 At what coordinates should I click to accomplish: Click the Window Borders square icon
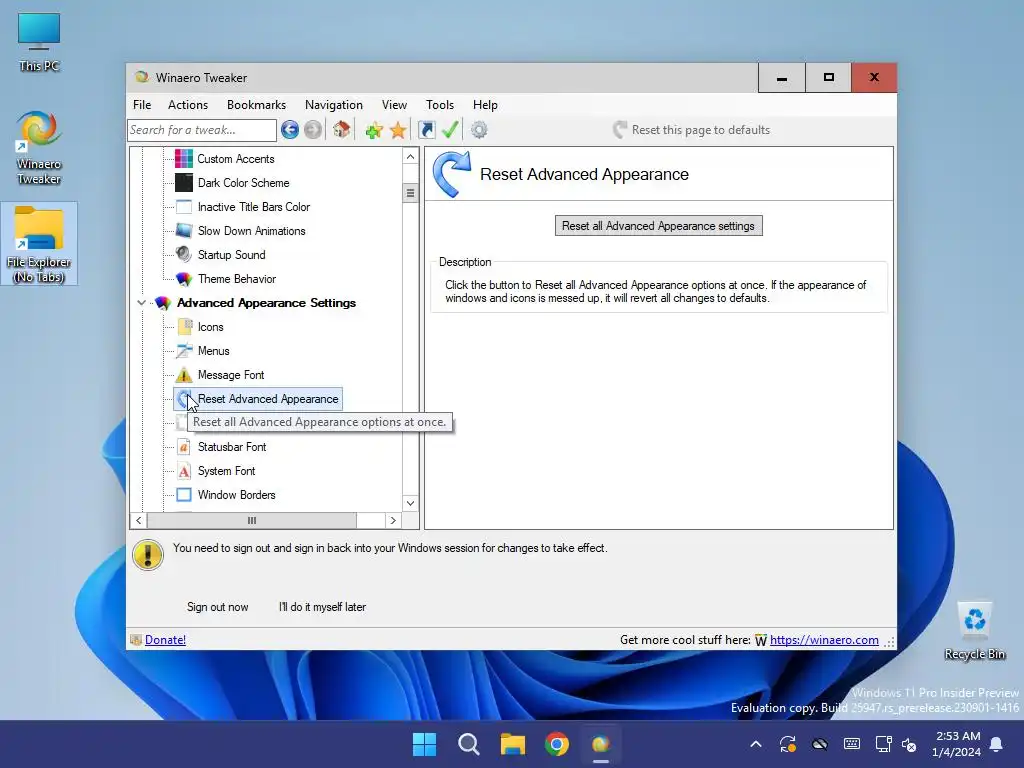click(x=184, y=495)
